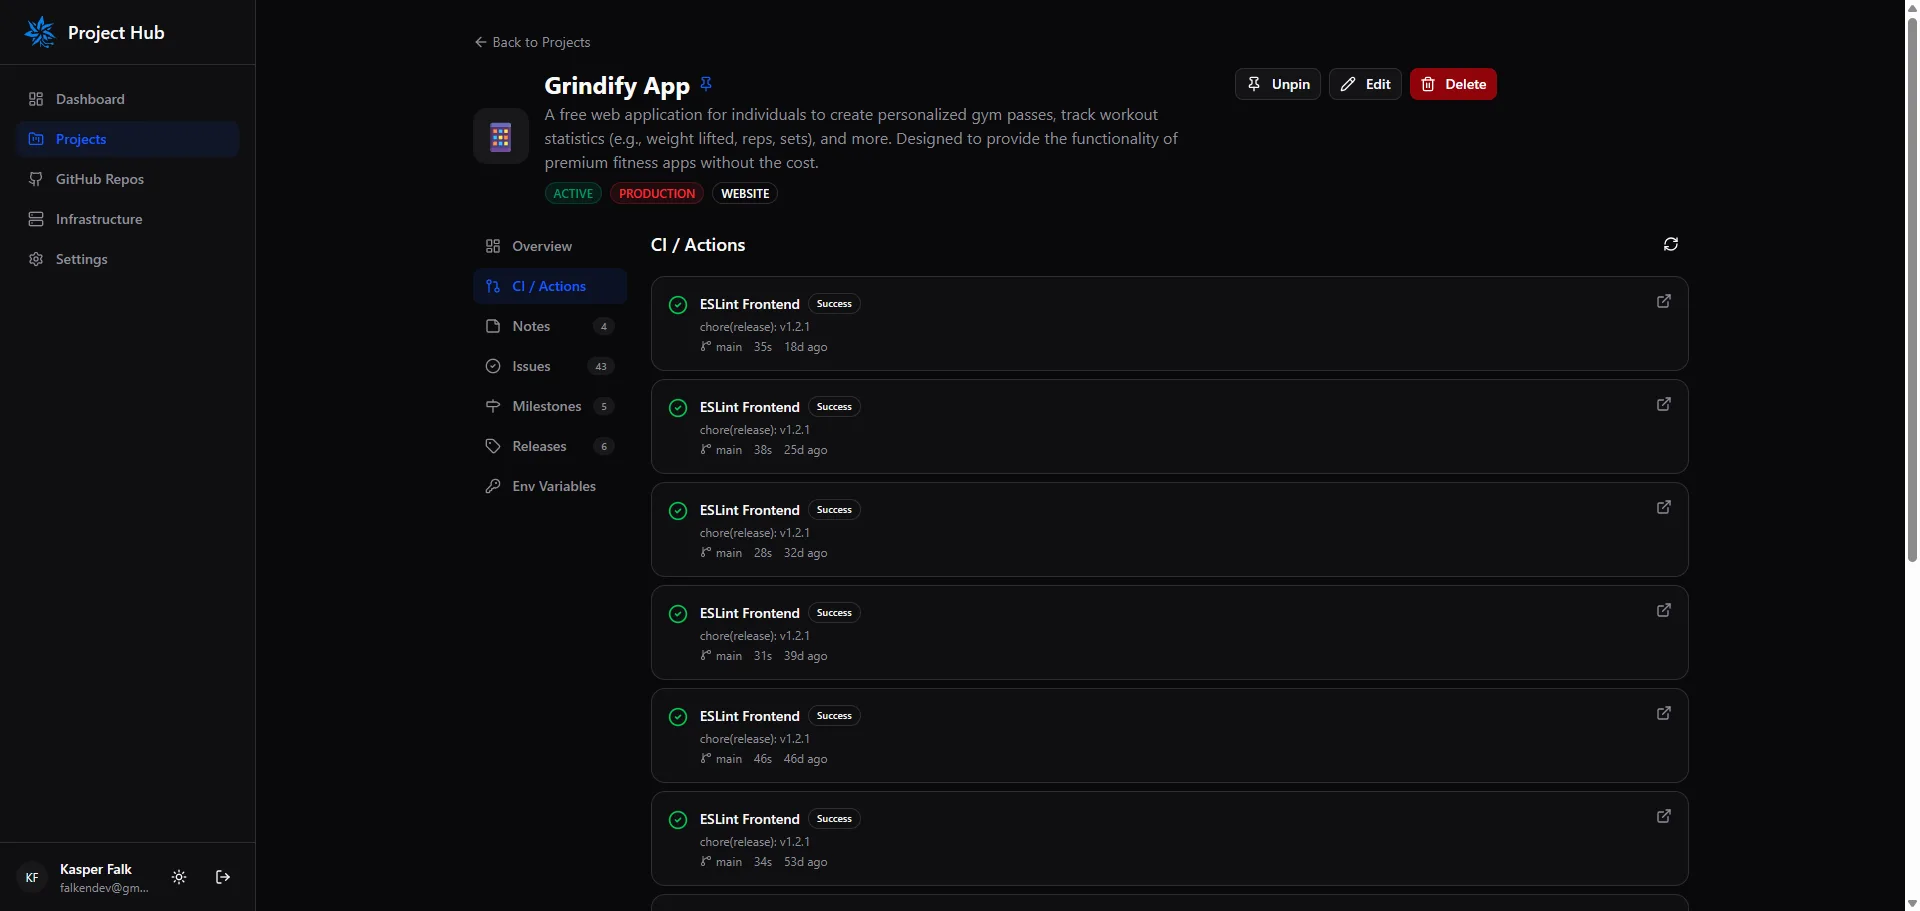Screen dimensions: 1920x911
Task: Refresh the CI / Actions list
Action: coord(1671,244)
